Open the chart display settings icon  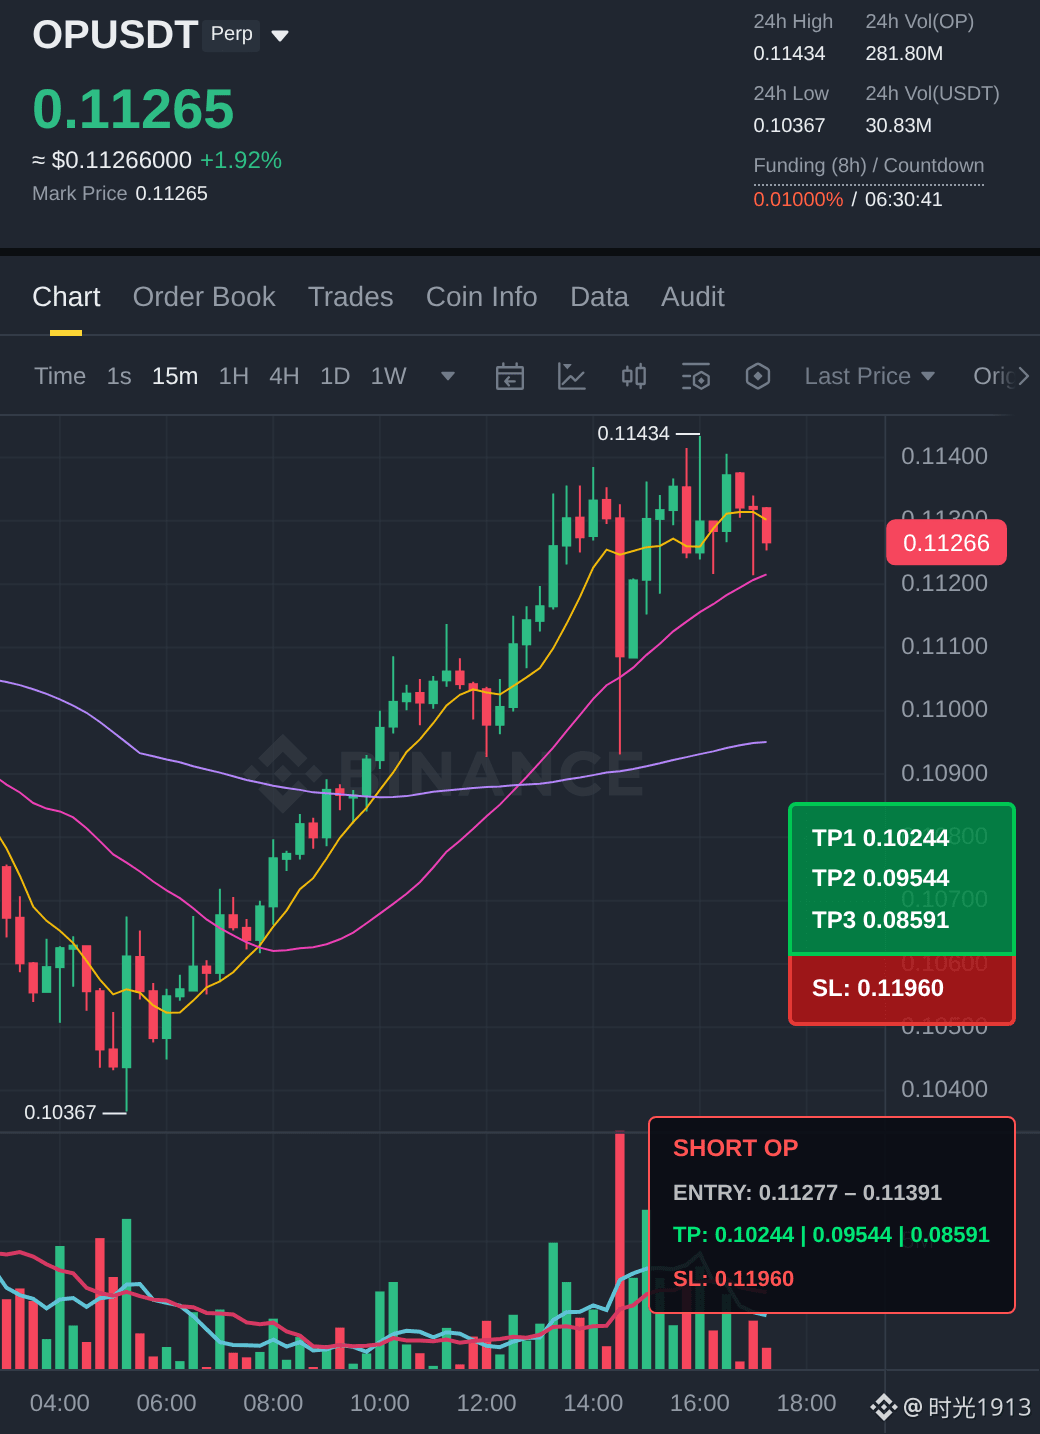[696, 376]
